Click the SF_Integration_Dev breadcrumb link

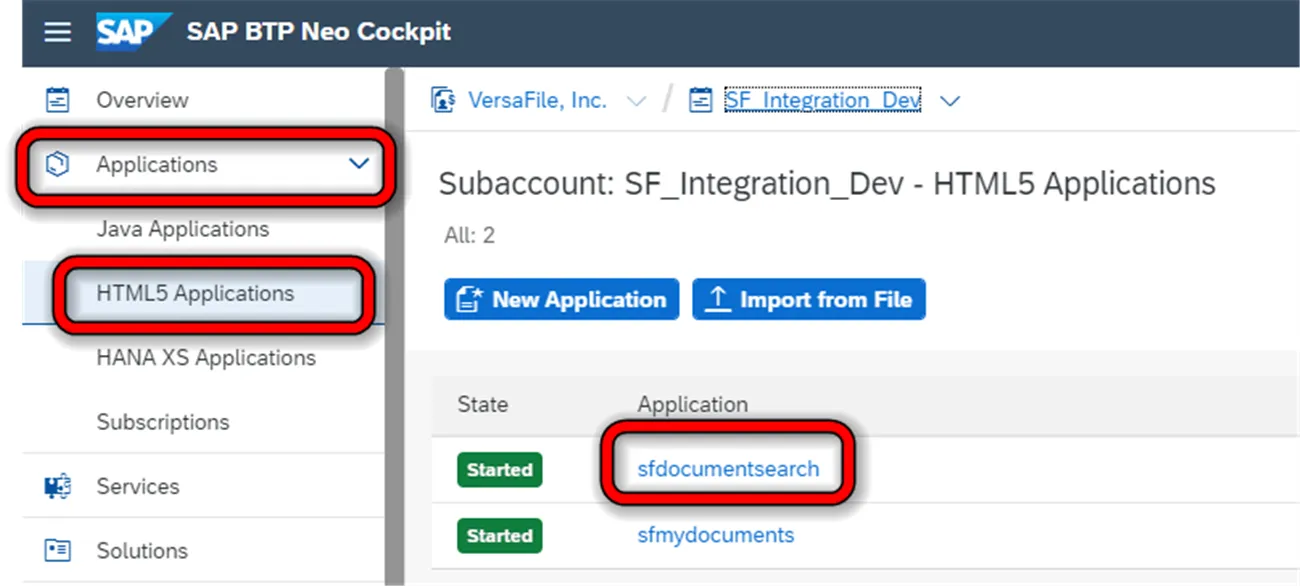[x=823, y=100]
